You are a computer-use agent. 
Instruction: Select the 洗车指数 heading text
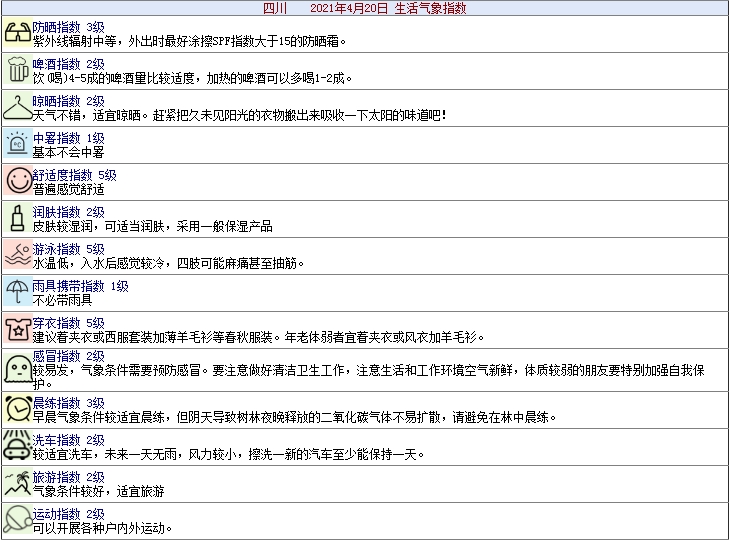tap(57, 440)
